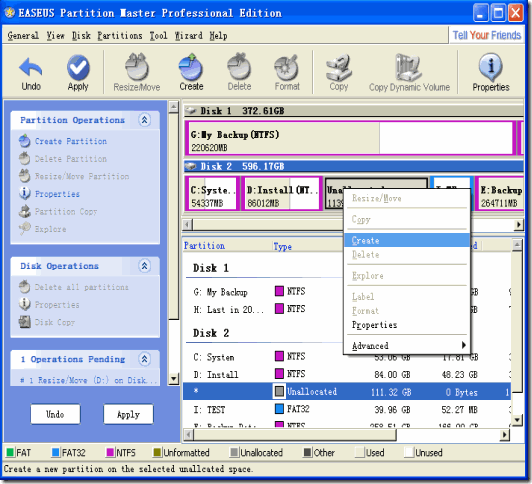Viewport: 532px width, 484px height.
Task: Open the Help menu
Action: (x=218, y=36)
